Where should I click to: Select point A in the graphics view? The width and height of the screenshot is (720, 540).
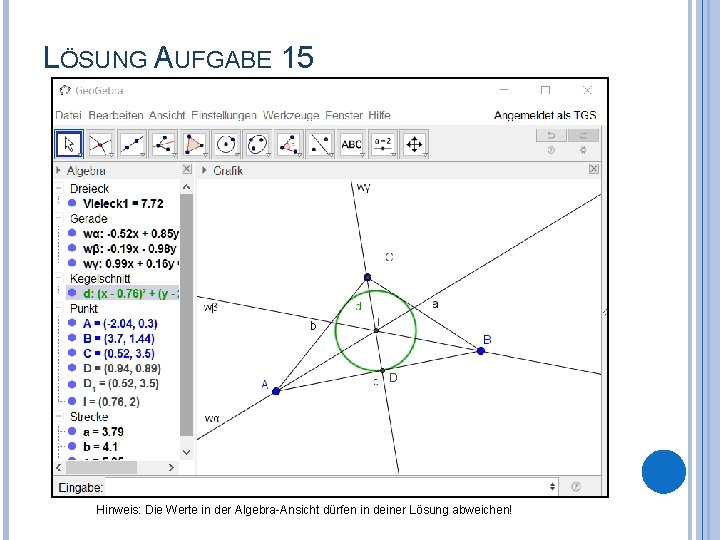(x=276, y=391)
